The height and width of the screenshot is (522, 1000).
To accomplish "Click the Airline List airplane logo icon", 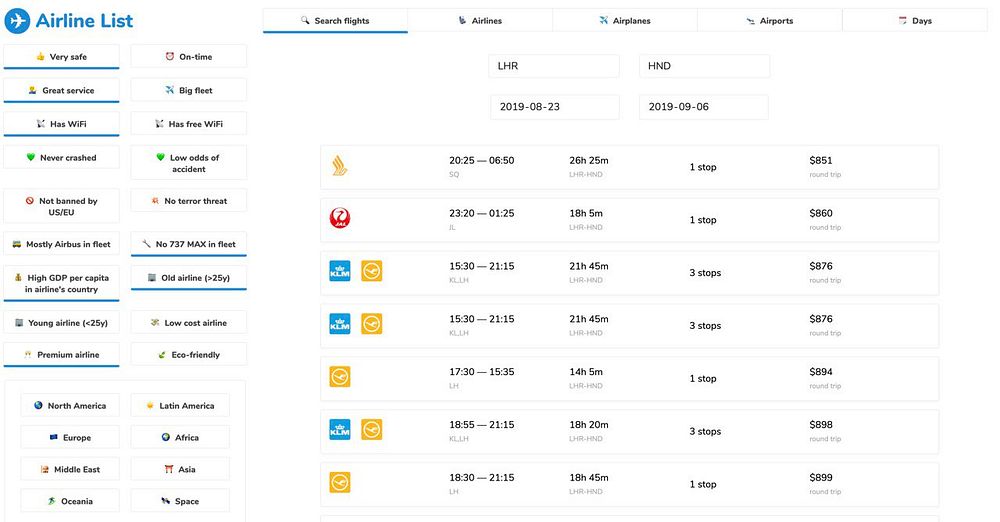I will [17, 21].
